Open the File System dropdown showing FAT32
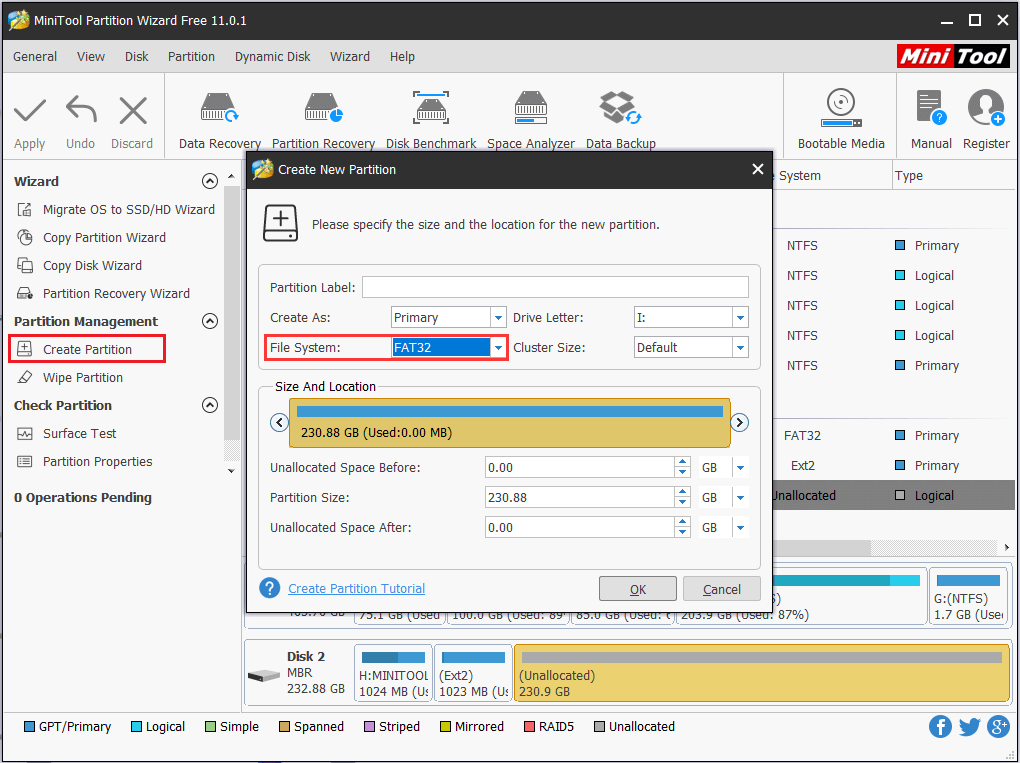Viewport: 1020px width, 763px height. 497,347
